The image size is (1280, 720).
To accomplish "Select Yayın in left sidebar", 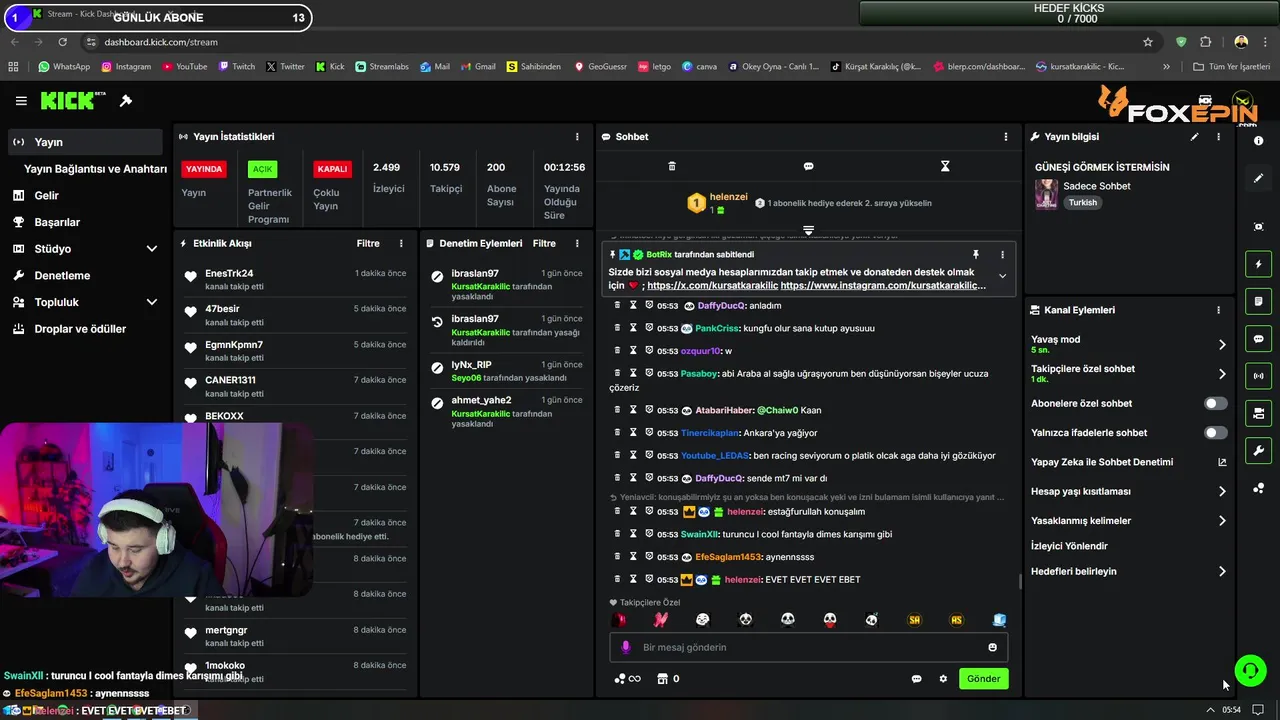I will (85, 142).
